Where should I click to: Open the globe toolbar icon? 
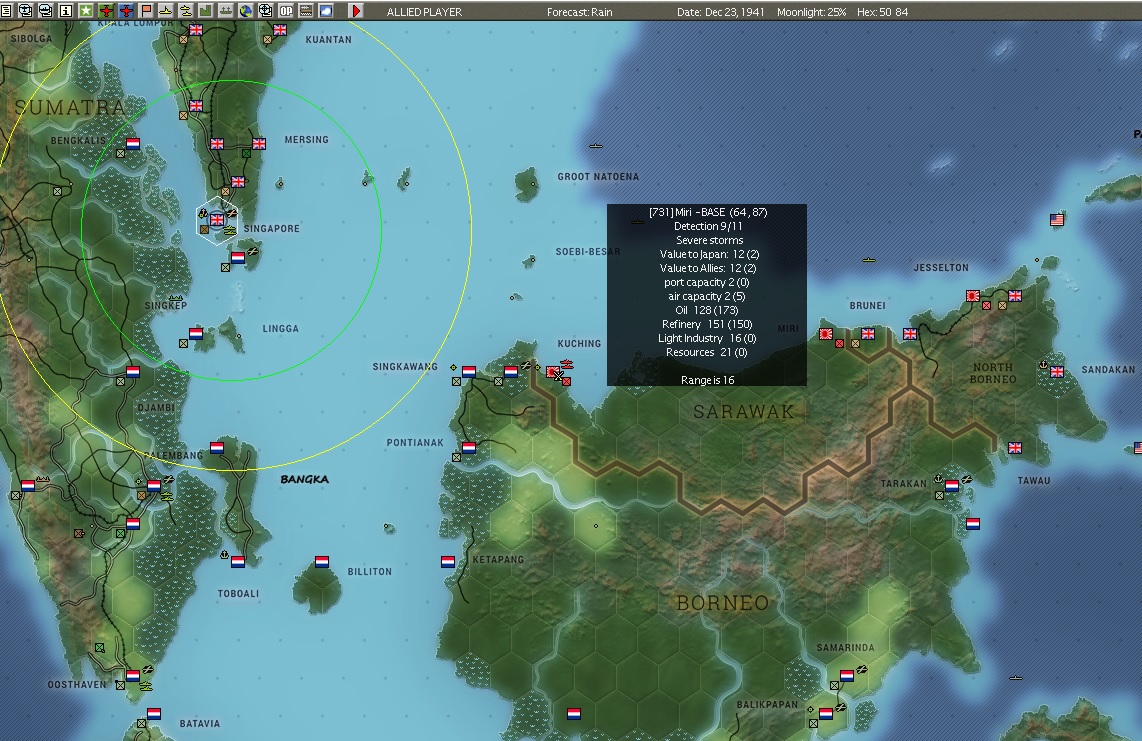coord(245,10)
